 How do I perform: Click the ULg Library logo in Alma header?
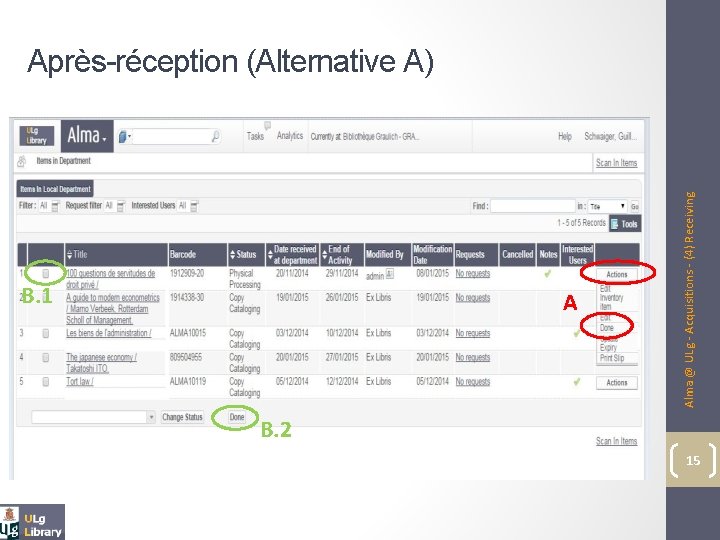pos(37,136)
